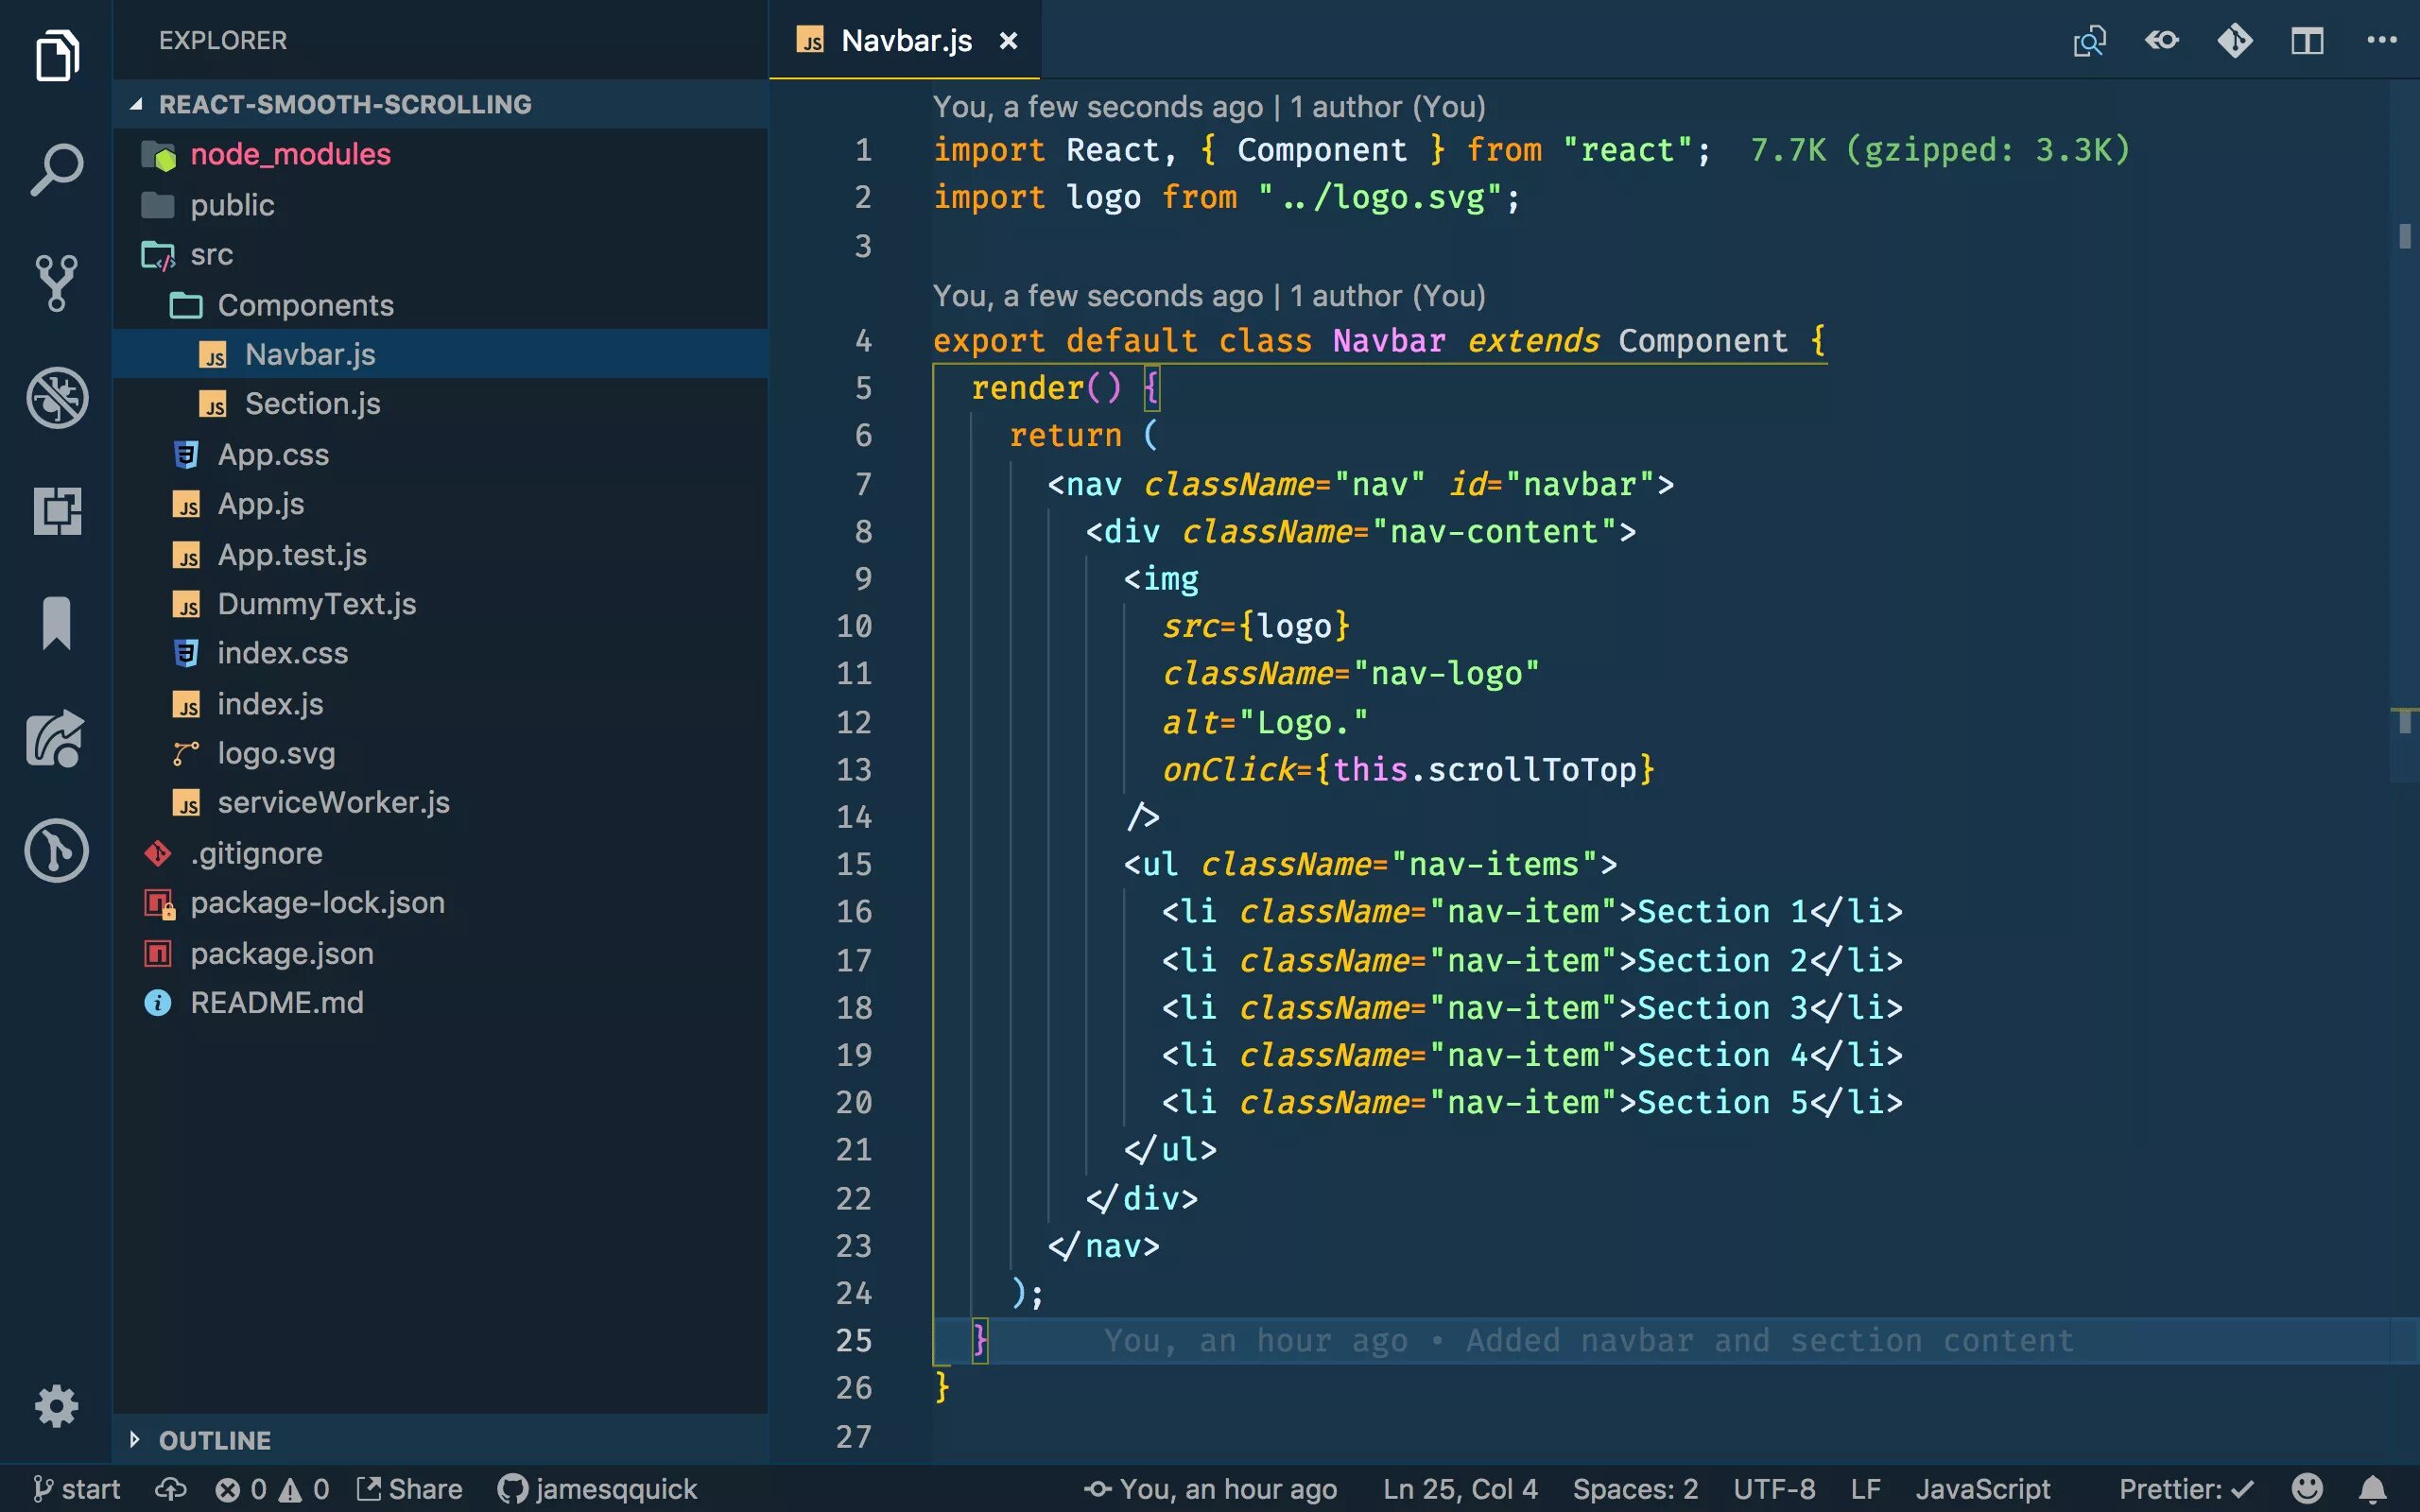Click the code lens above line 1
Screen dimensions: 2420x1512
[1209, 106]
